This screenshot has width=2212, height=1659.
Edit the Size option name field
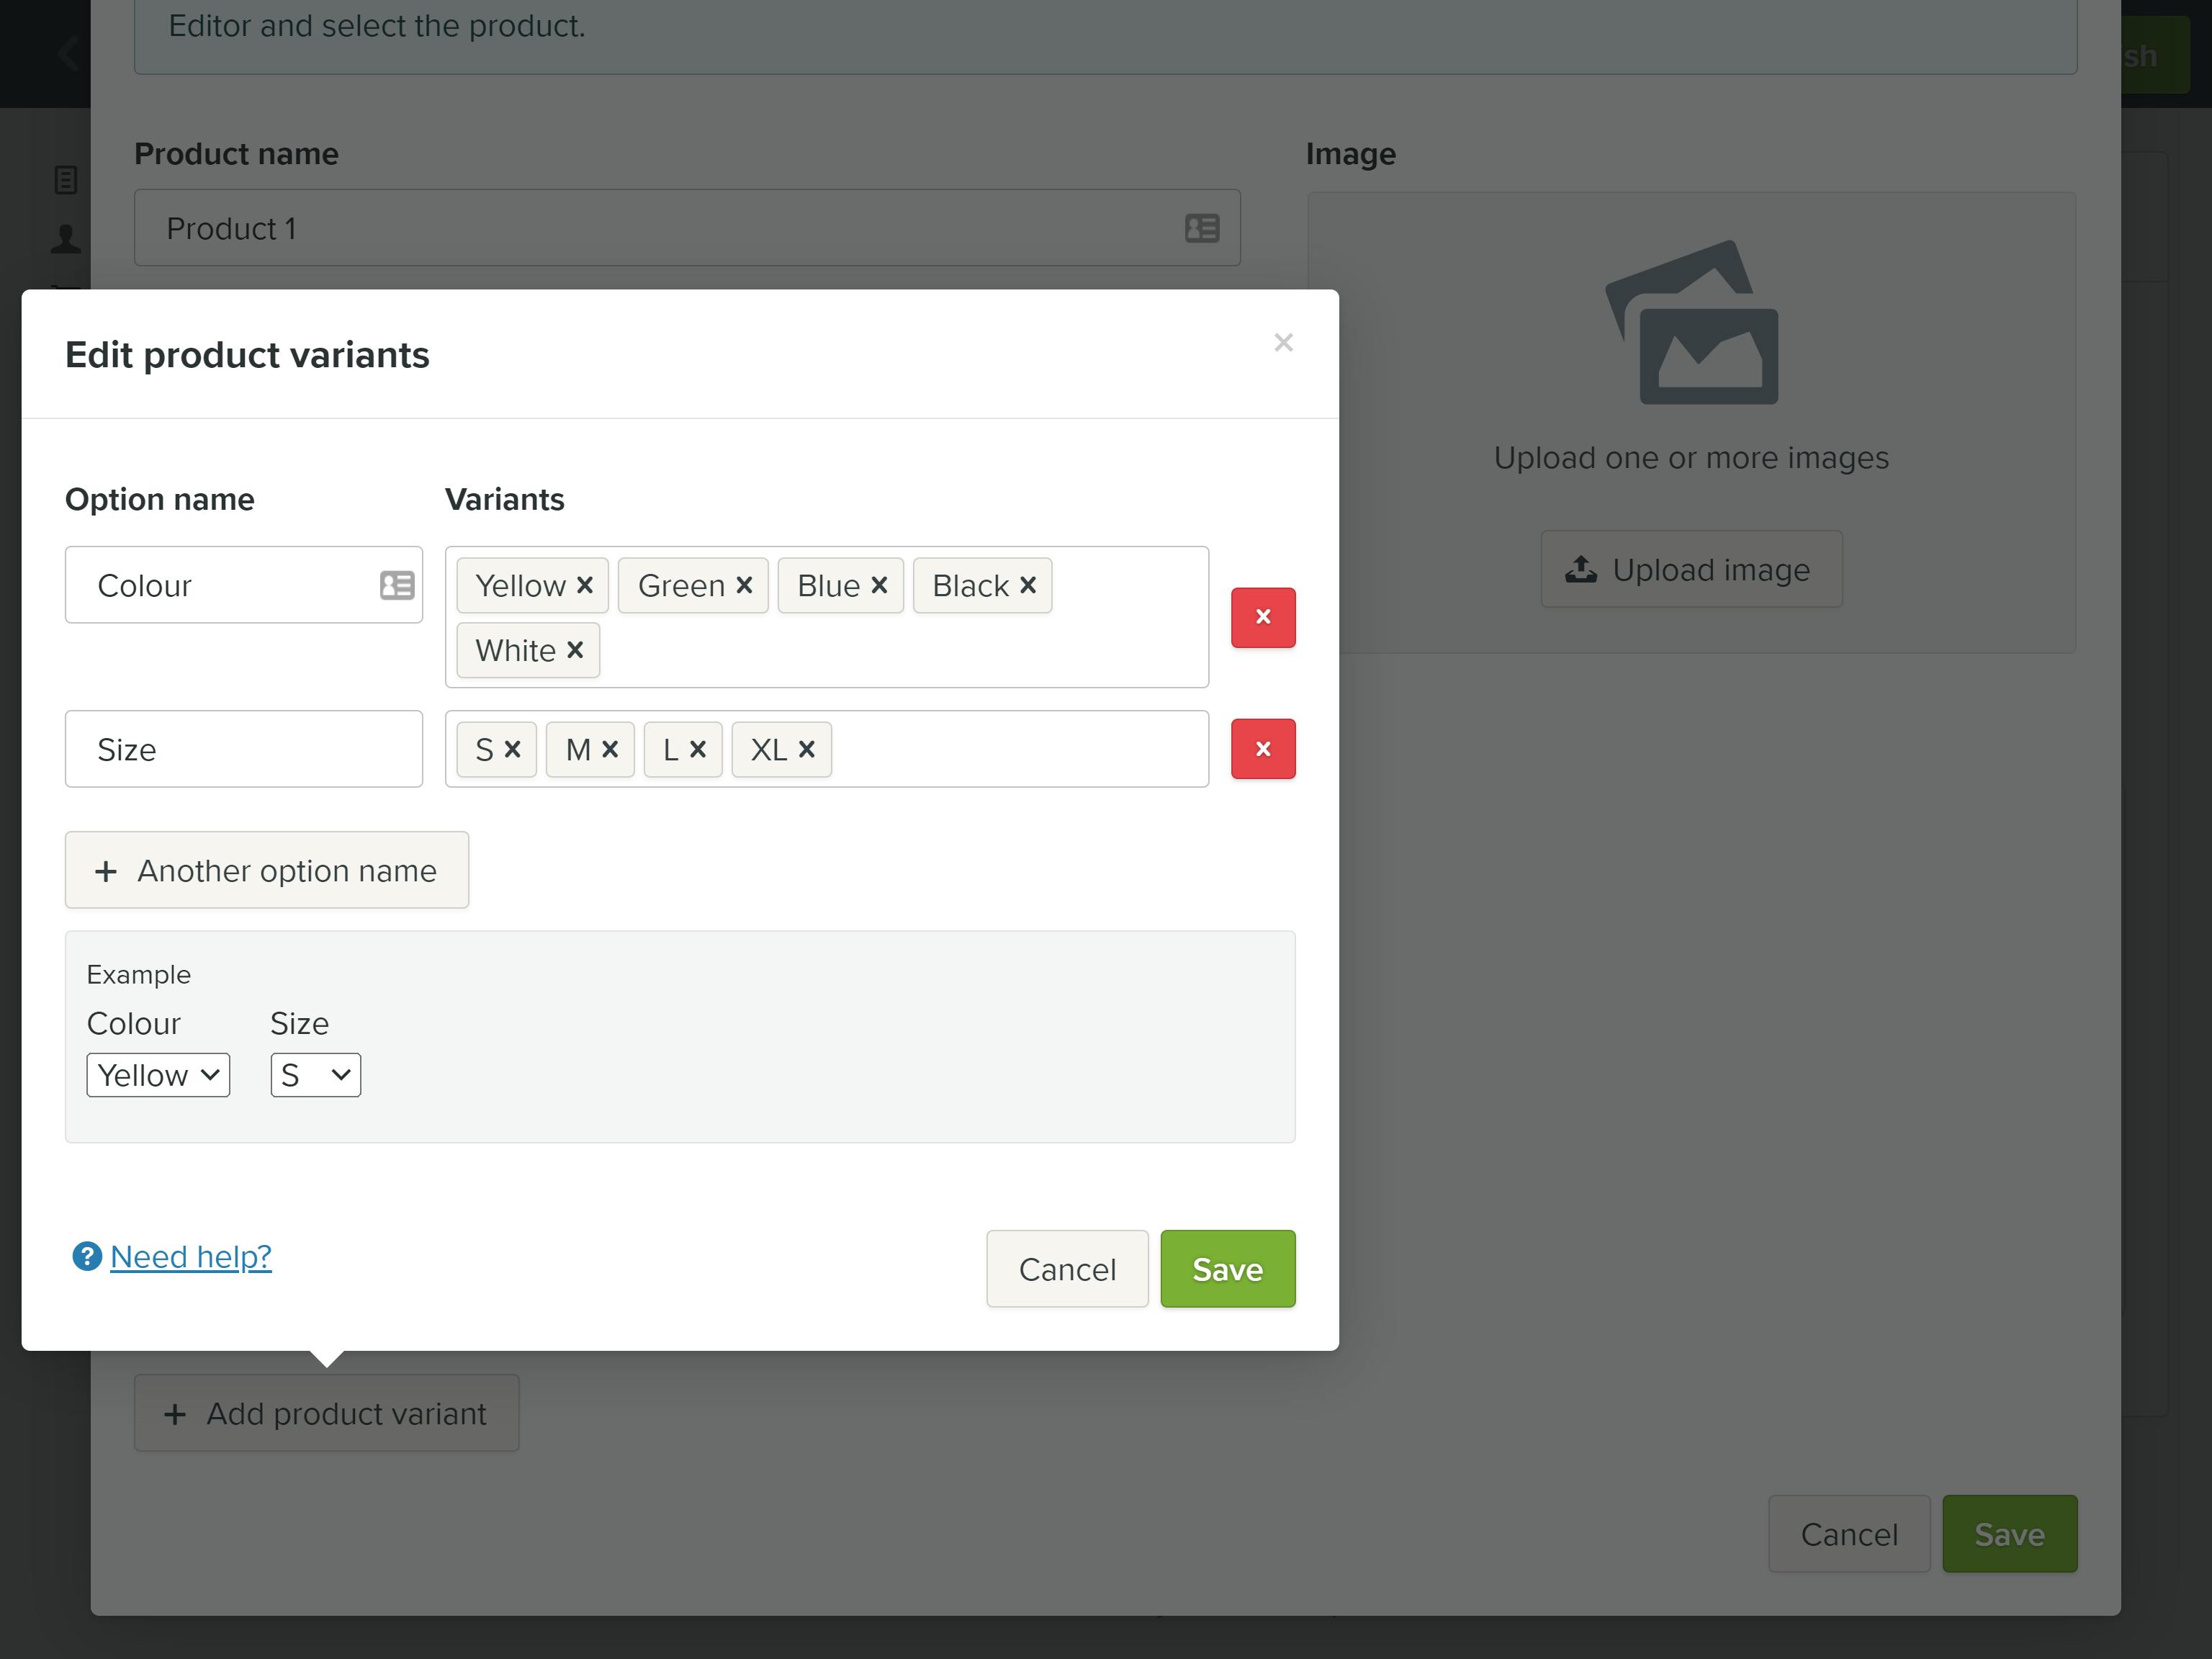[x=243, y=749]
